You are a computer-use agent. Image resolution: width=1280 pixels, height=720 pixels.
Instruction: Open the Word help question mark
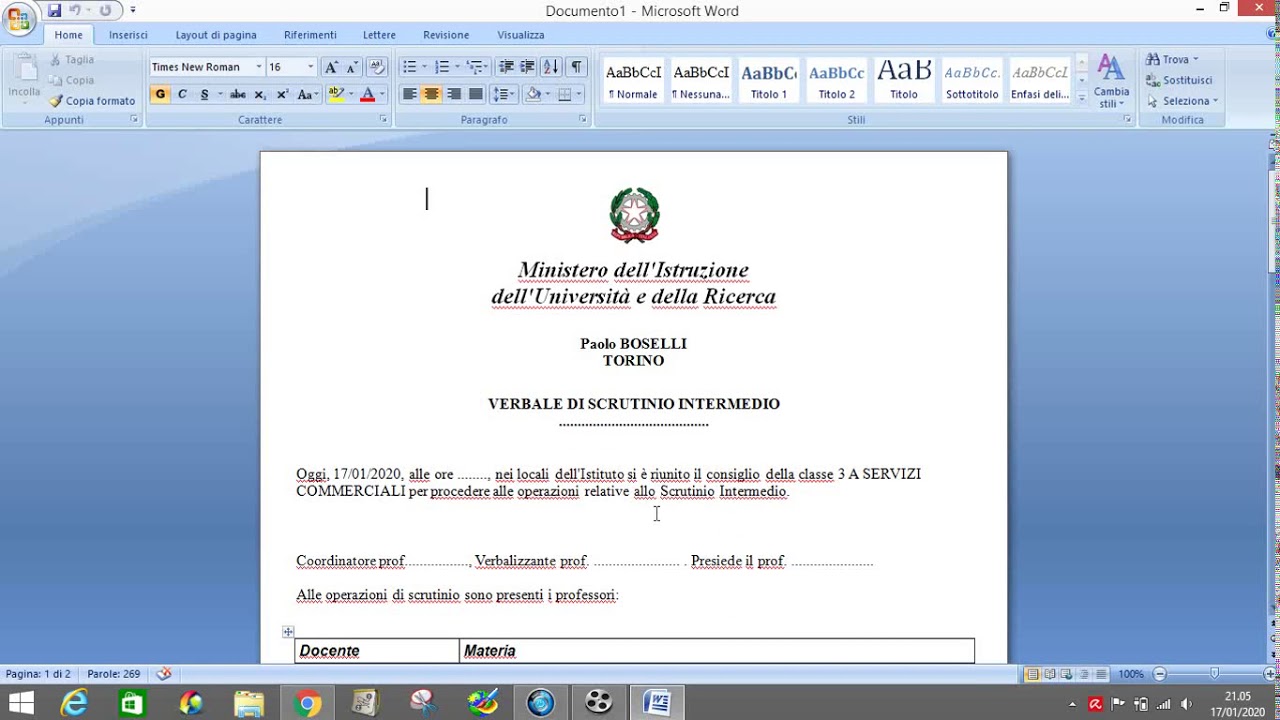pyautogui.click(x=1272, y=34)
